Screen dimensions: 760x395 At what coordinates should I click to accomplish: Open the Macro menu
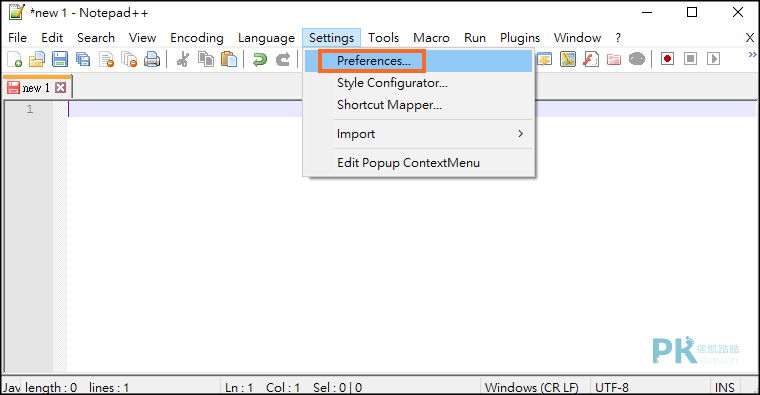pos(431,38)
